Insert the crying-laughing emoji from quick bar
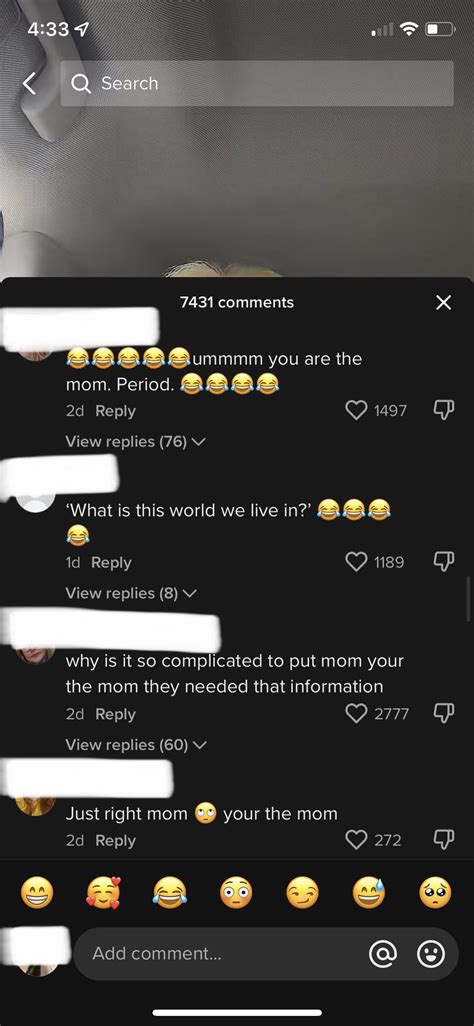Viewport: 474px width, 1026px height. [170, 893]
